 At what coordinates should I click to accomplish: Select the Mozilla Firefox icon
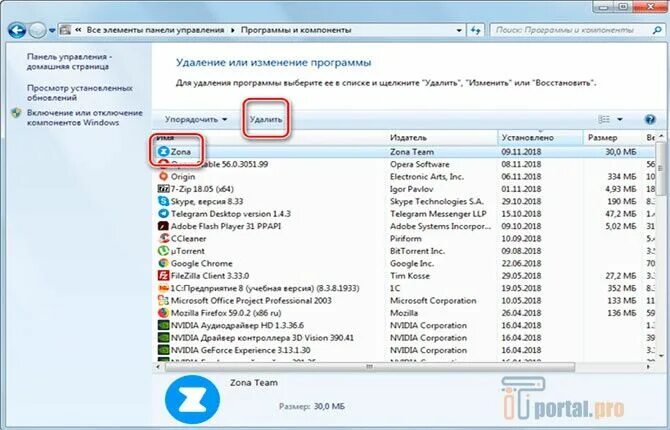click(163, 313)
